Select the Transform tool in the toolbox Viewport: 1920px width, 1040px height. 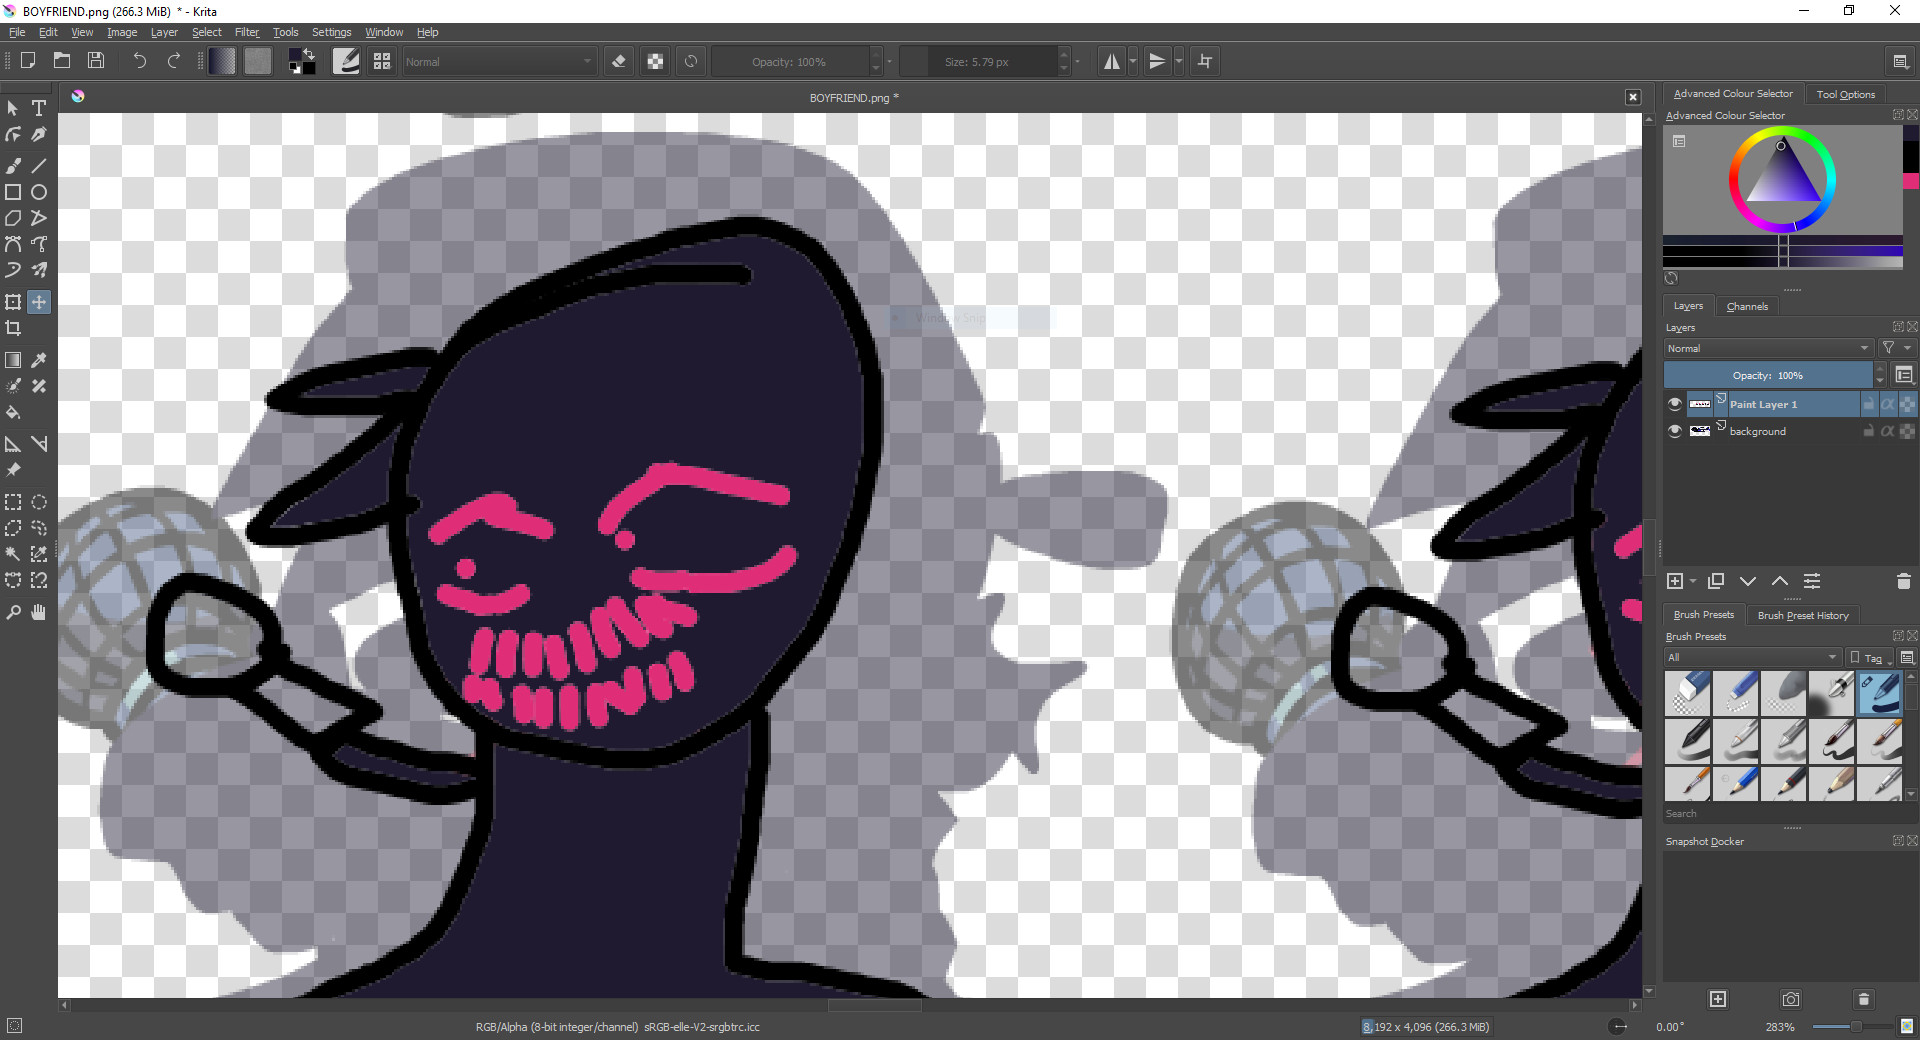click(13, 301)
